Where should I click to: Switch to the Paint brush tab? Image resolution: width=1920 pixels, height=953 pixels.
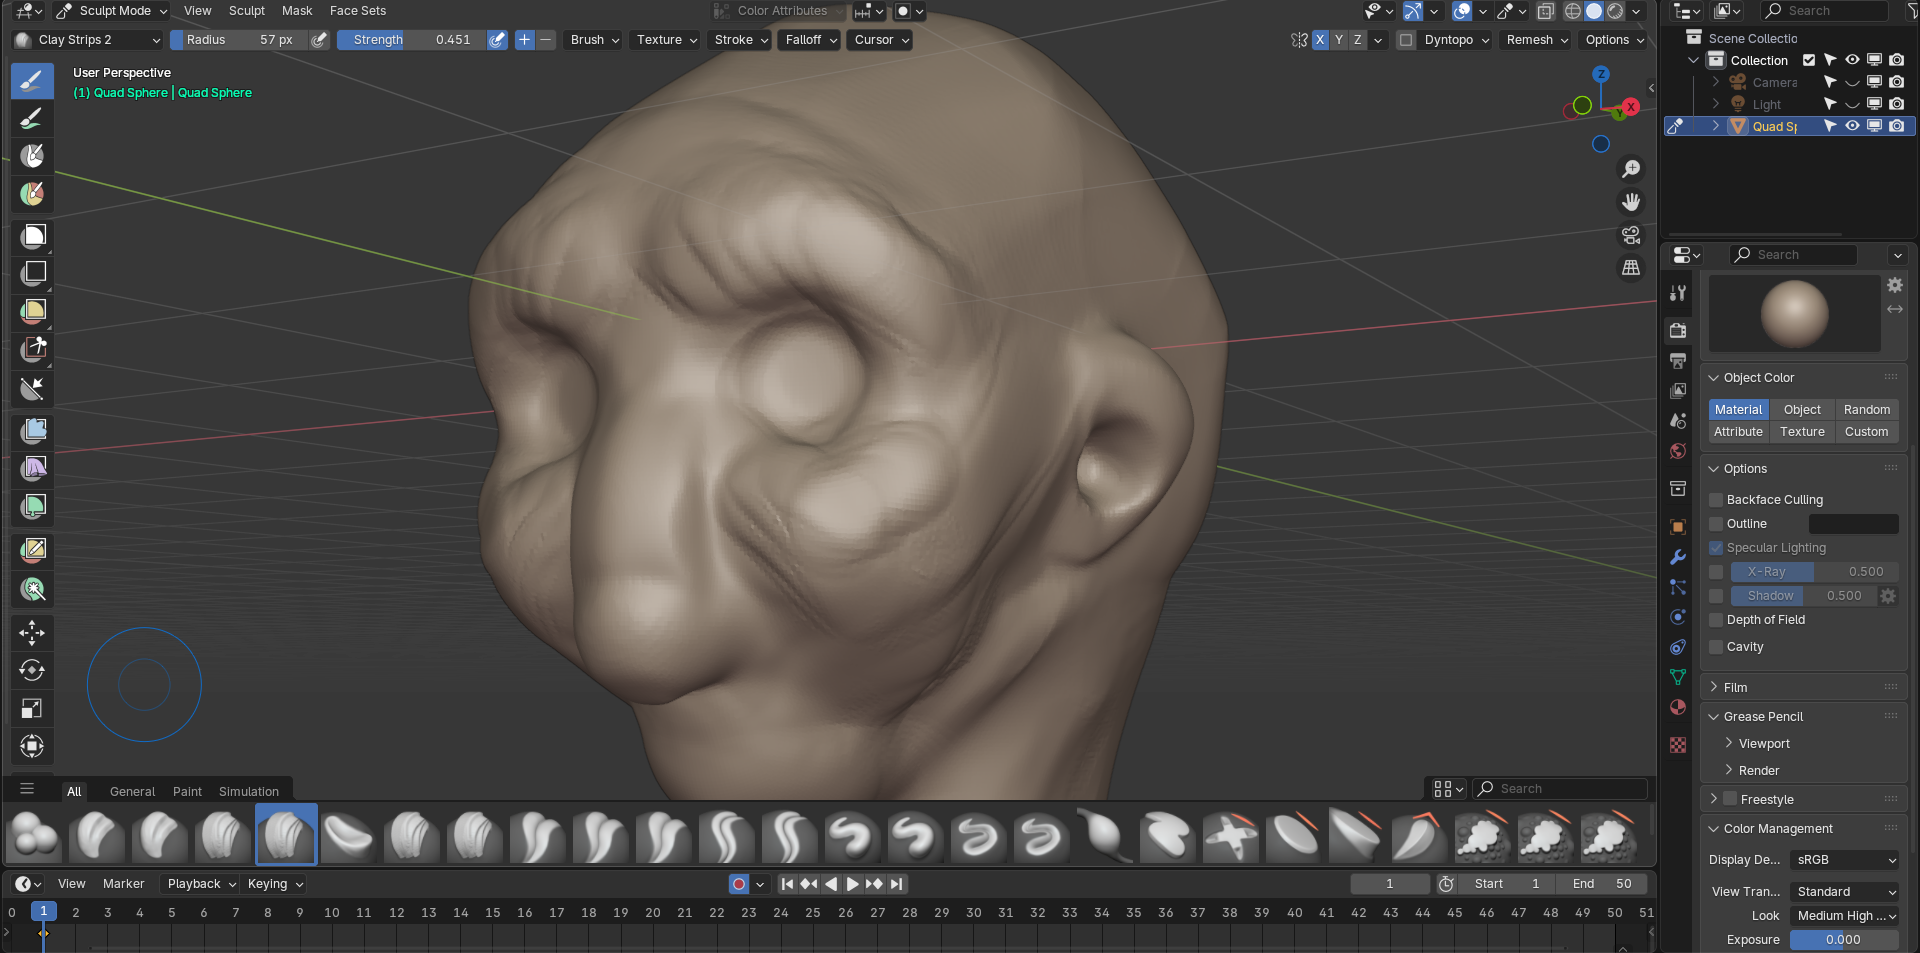coord(187,791)
